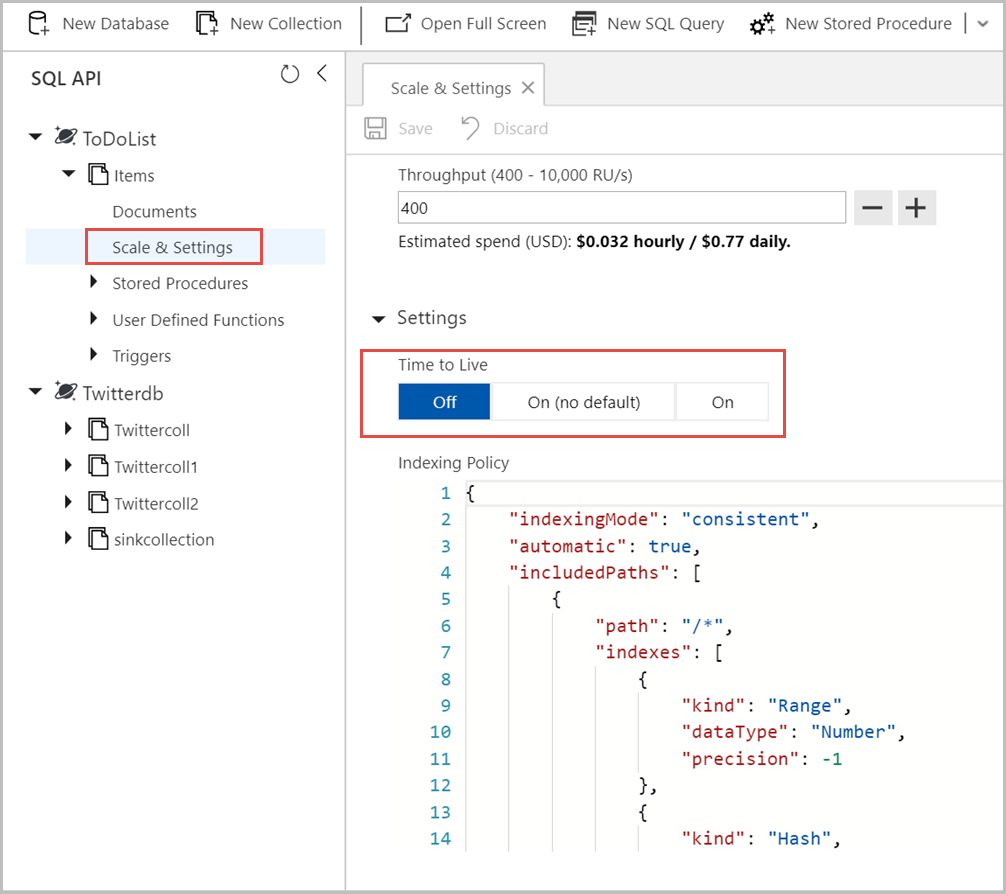This screenshot has height=894, width=1006.
Task: Collapse the SQL API side panel
Action: coord(321,74)
